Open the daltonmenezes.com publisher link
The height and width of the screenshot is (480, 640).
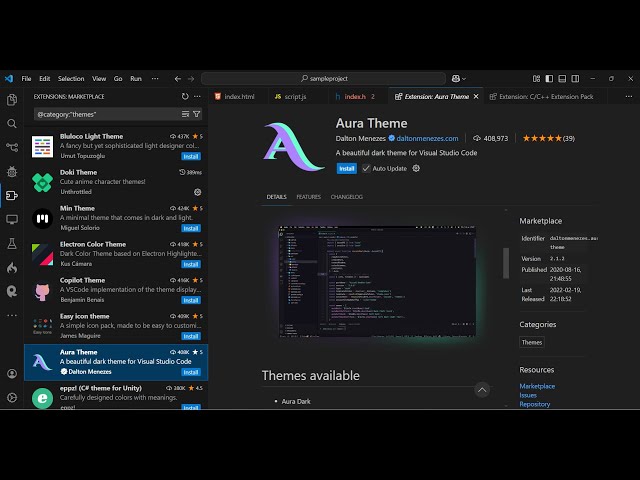tap(427, 138)
